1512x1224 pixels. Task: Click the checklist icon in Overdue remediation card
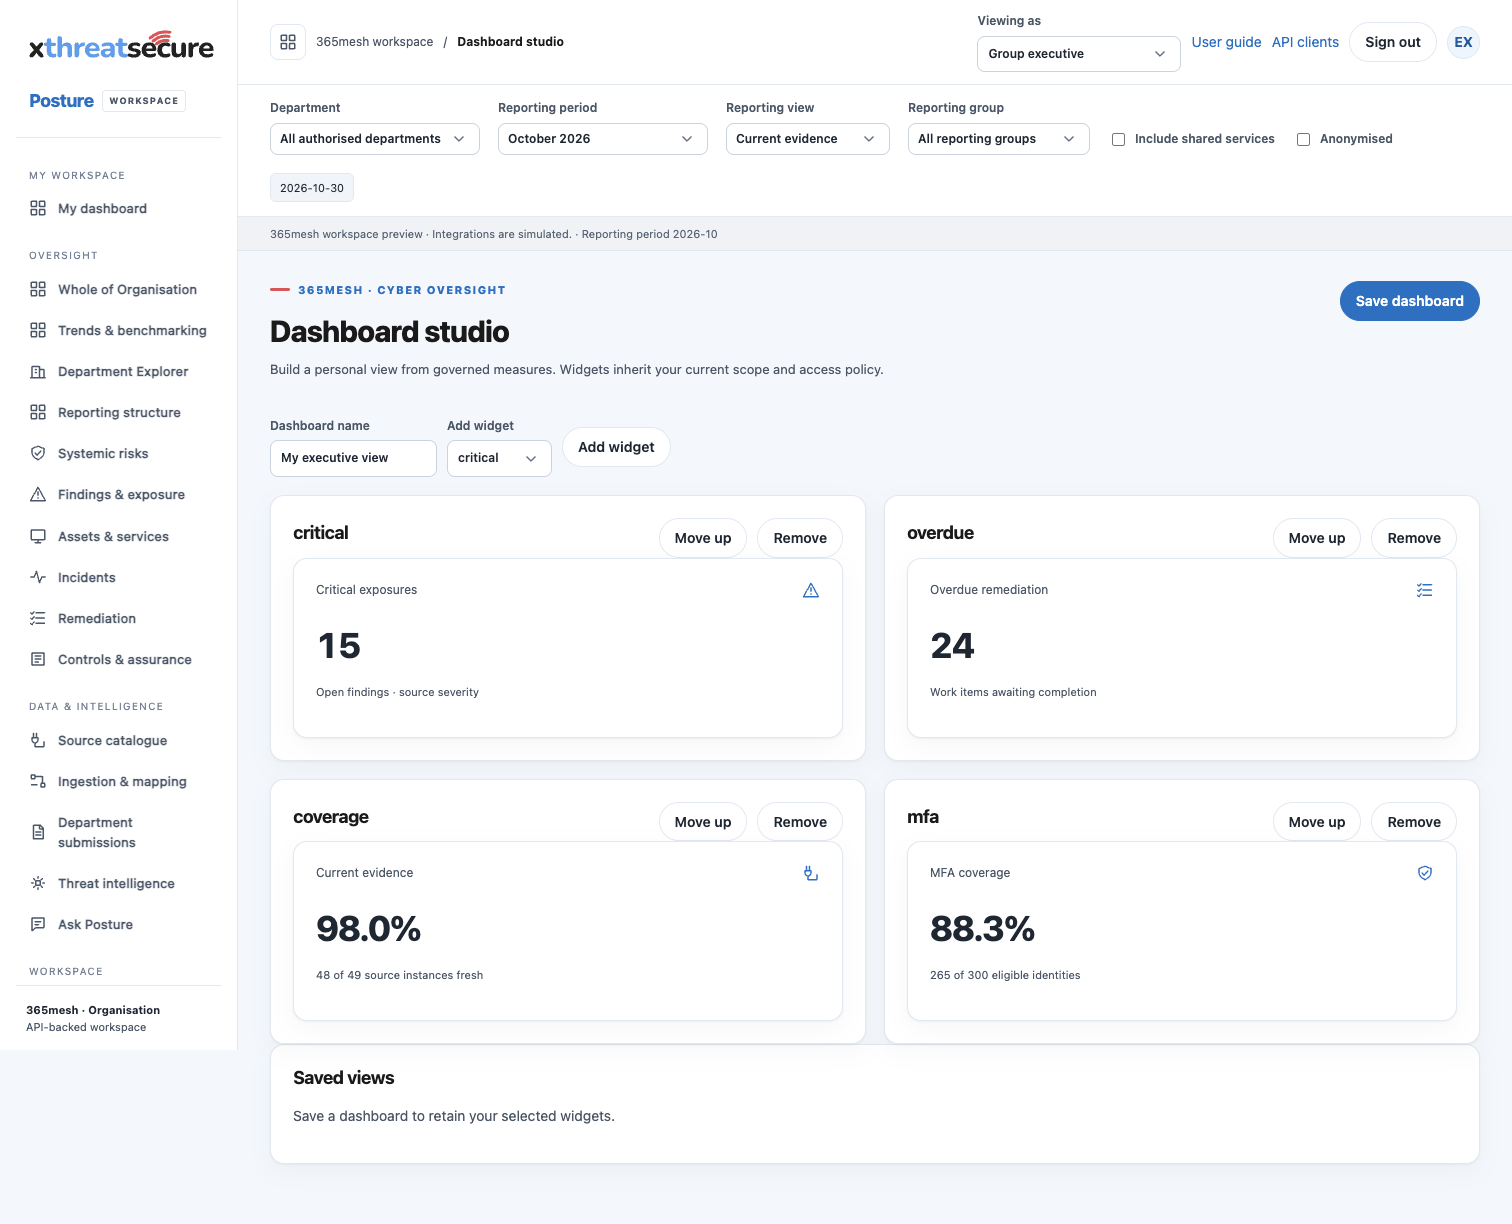click(x=1425, y=590)
